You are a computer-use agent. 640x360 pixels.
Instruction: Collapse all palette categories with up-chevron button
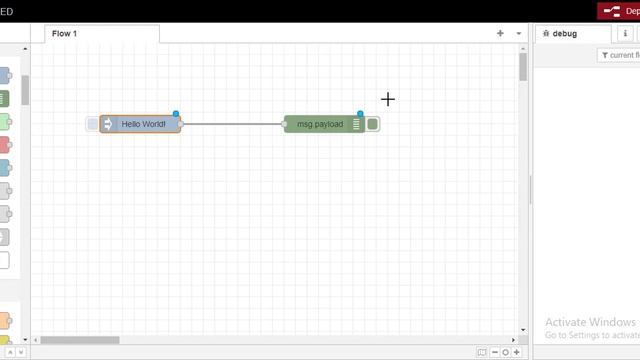[10, 352]
